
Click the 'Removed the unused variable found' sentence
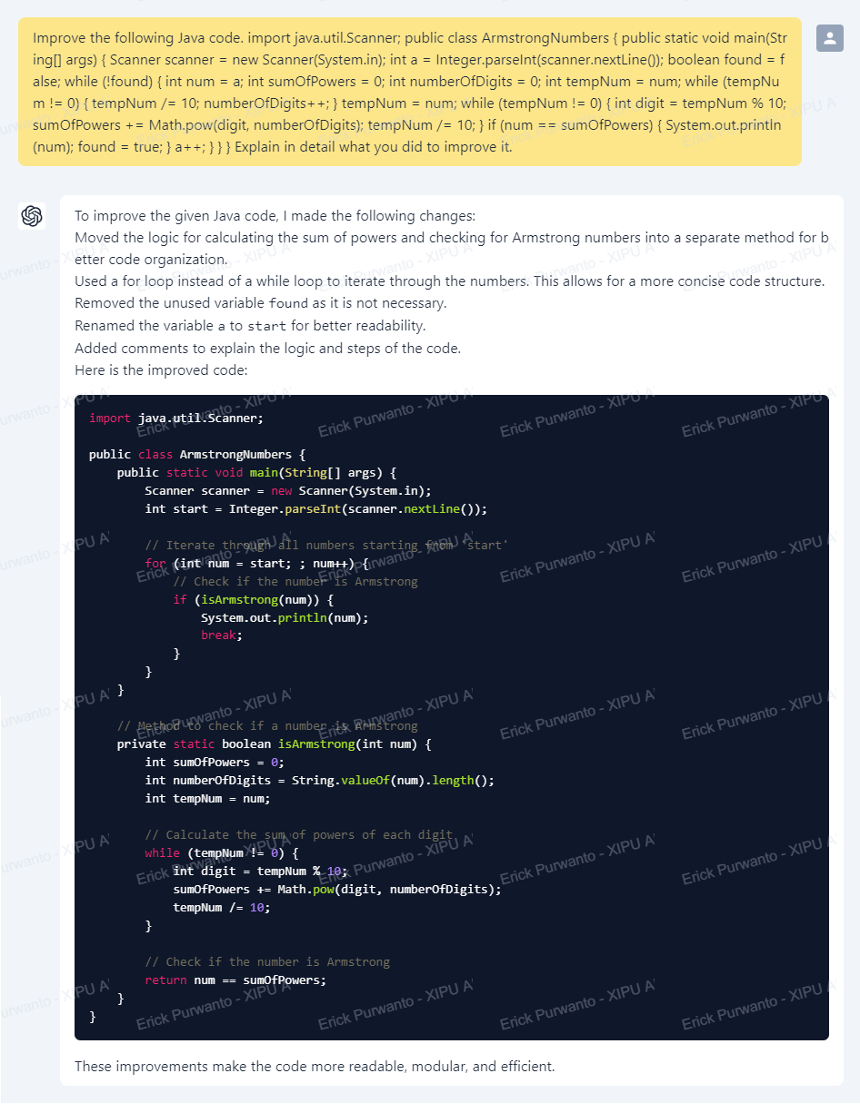(261, 303)
